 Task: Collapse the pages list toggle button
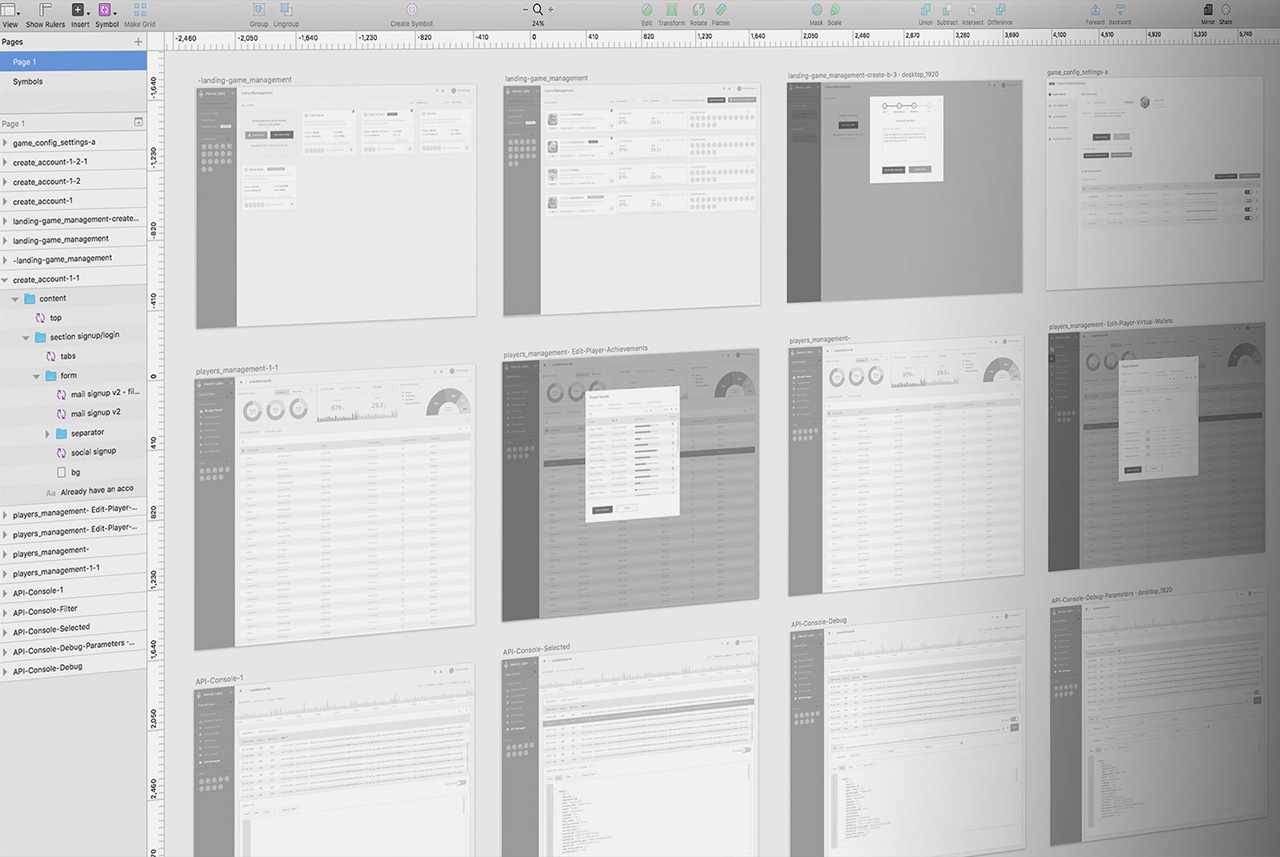tap(138, 122)
